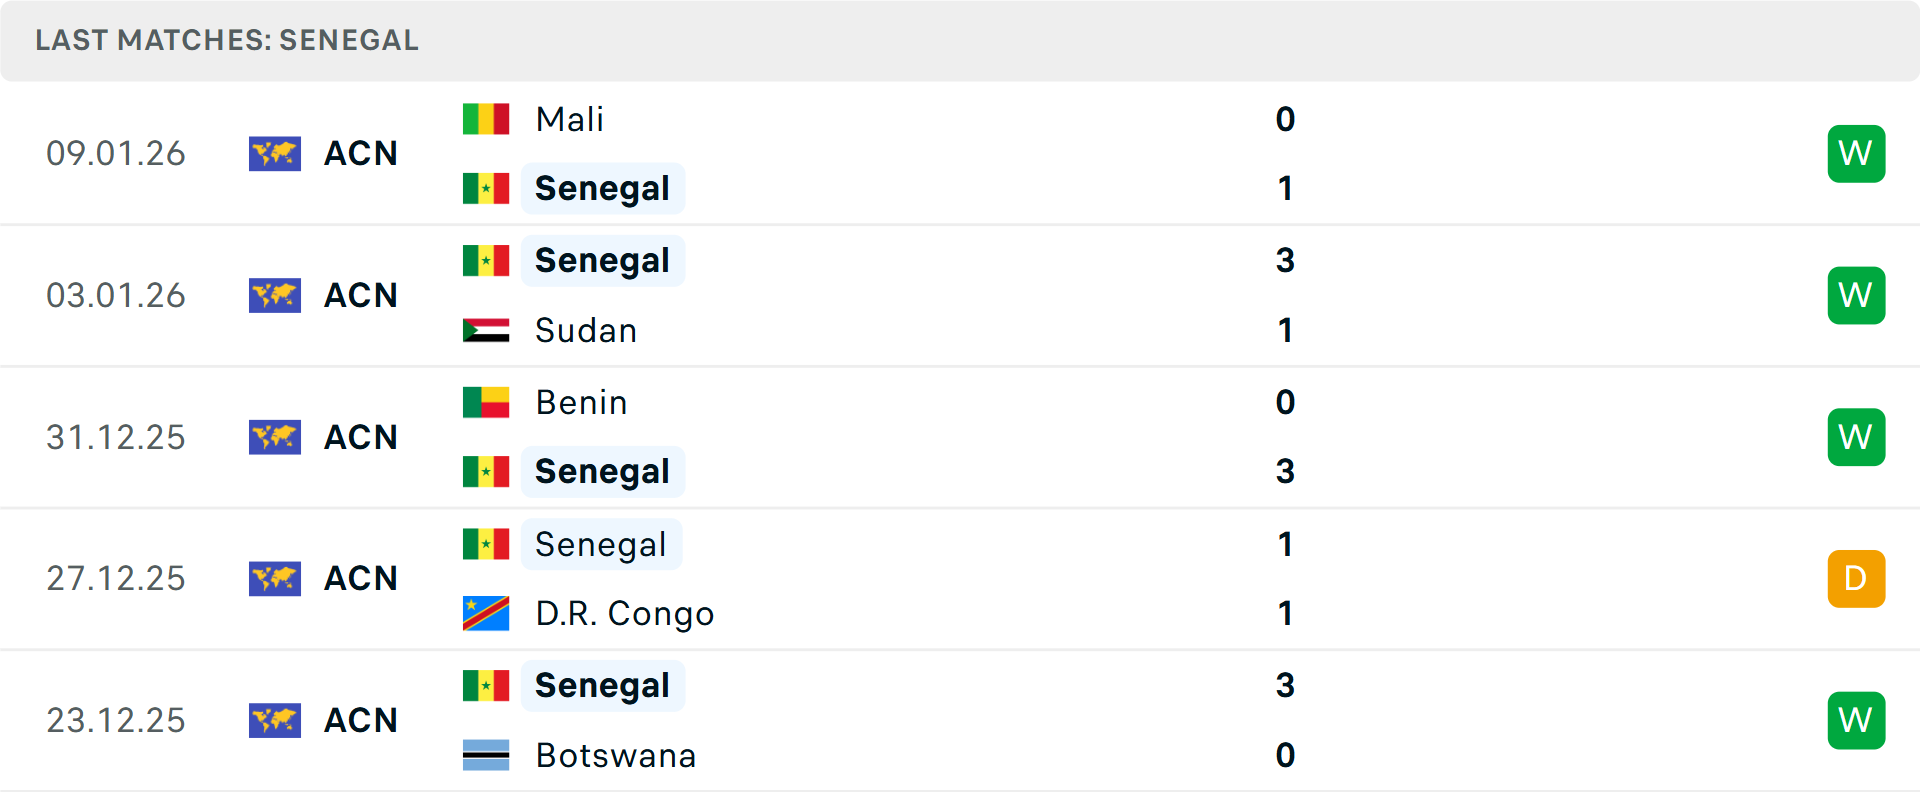Click the LAST MATCHES: SENEGAL header
This screenshot has width=1920, height=792.
(226, 40)
